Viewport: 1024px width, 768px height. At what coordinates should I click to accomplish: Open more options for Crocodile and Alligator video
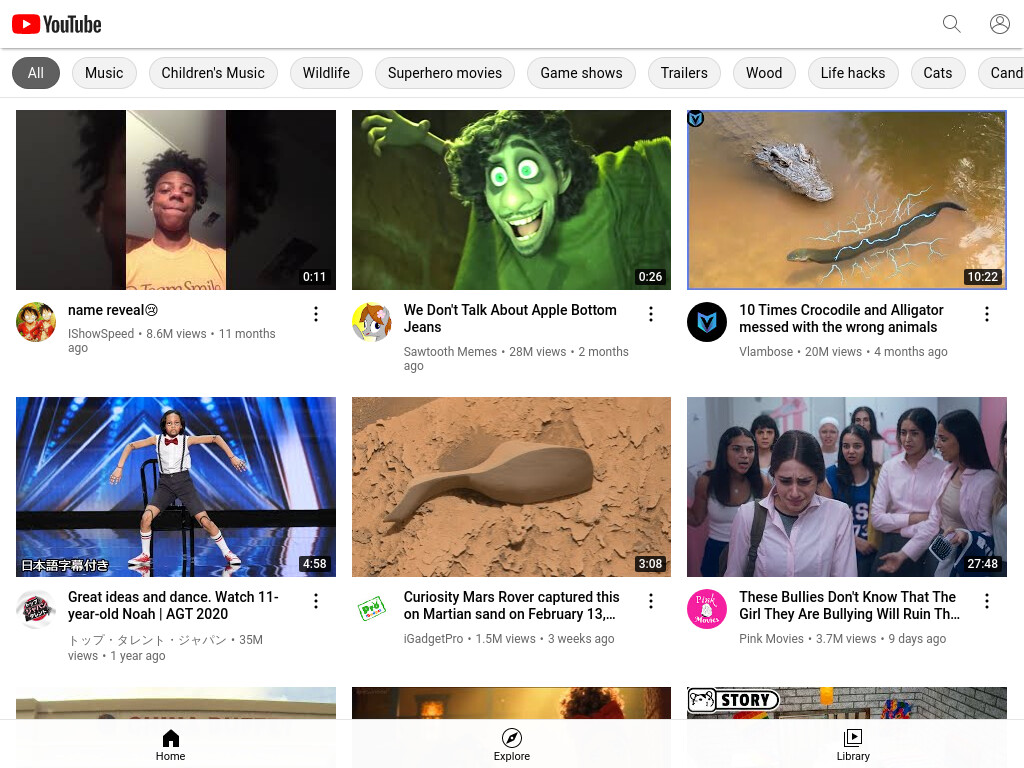(987, 314)
